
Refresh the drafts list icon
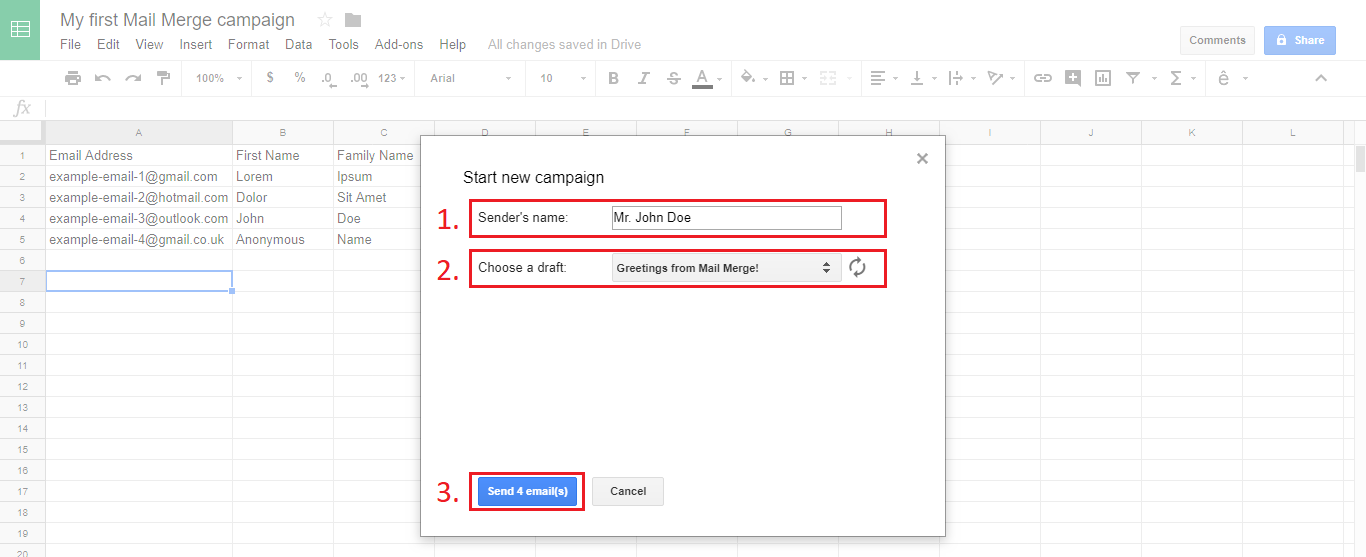857,267
